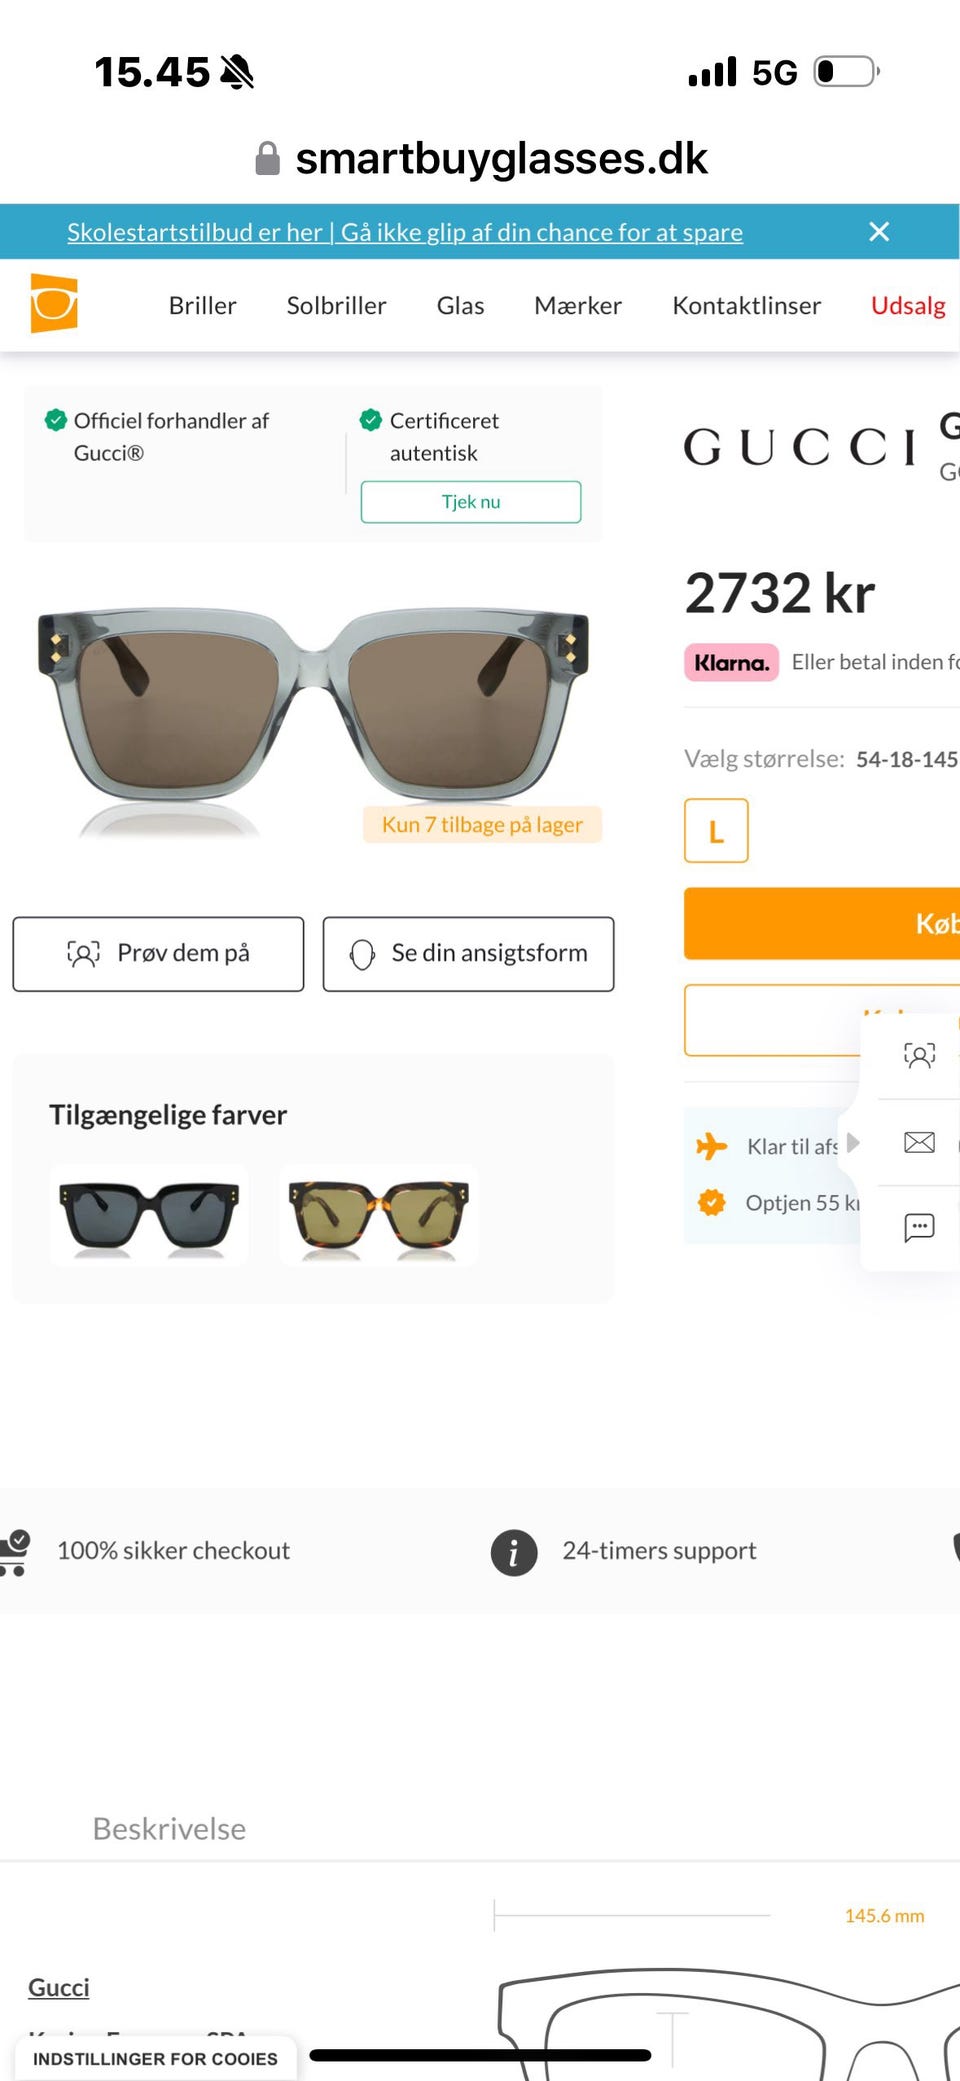Image resolution: width=960 pixels, height=2081 pixels.
Task: Expand the floating sidebar arrow
Action: tap(852, 1142)
